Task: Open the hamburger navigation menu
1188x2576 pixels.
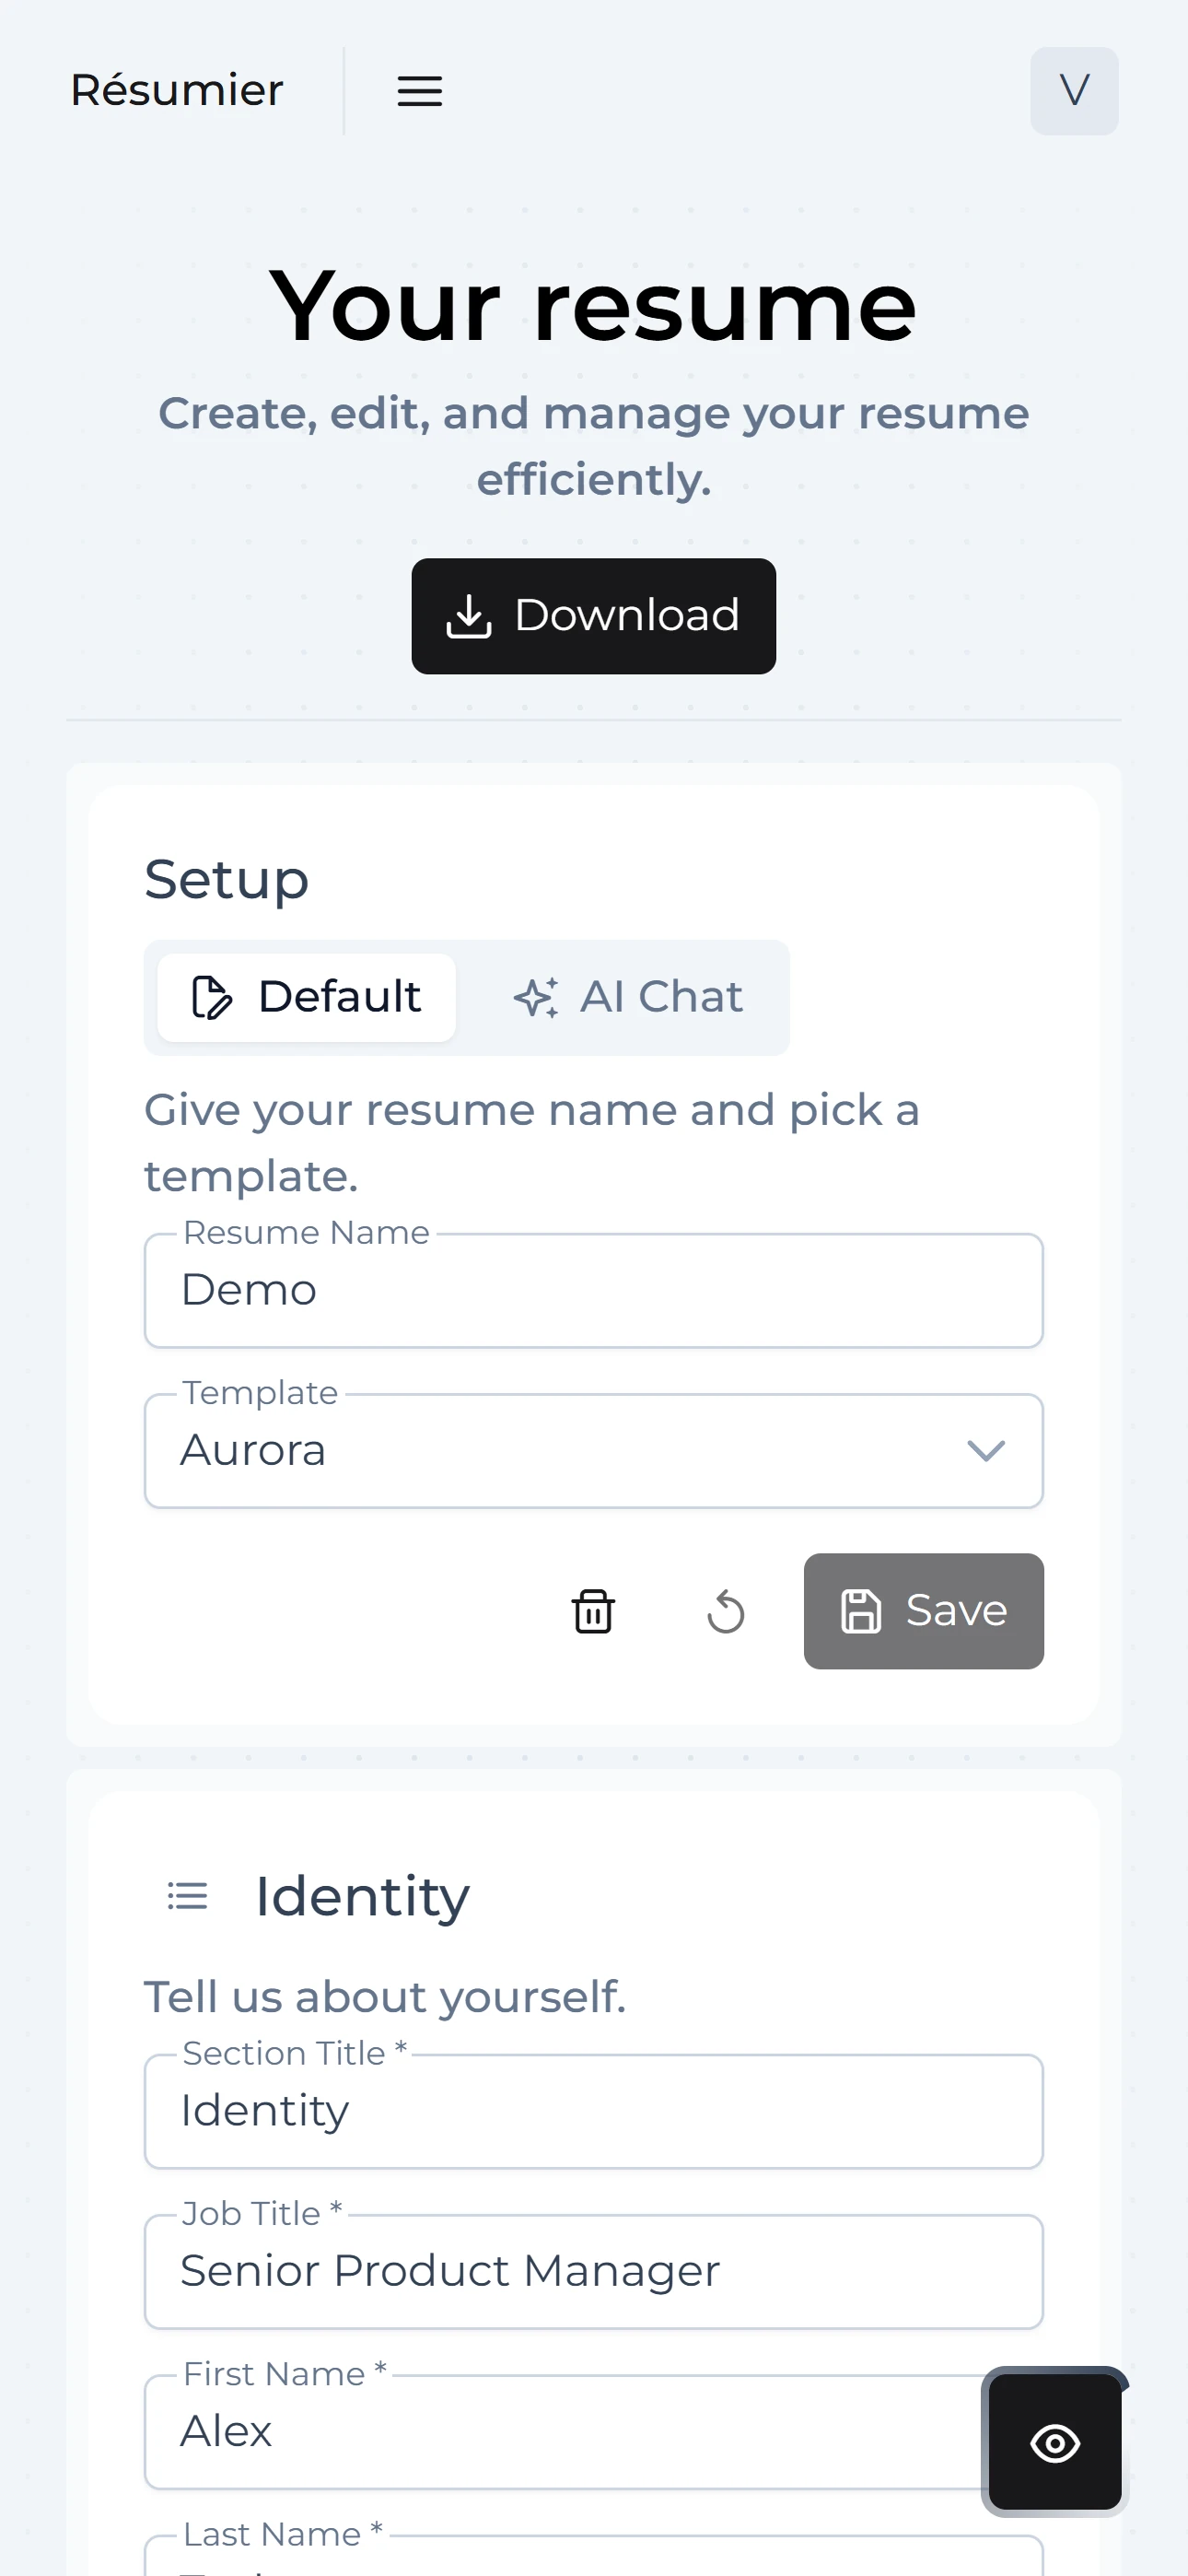Action: (x=419, y=91)
